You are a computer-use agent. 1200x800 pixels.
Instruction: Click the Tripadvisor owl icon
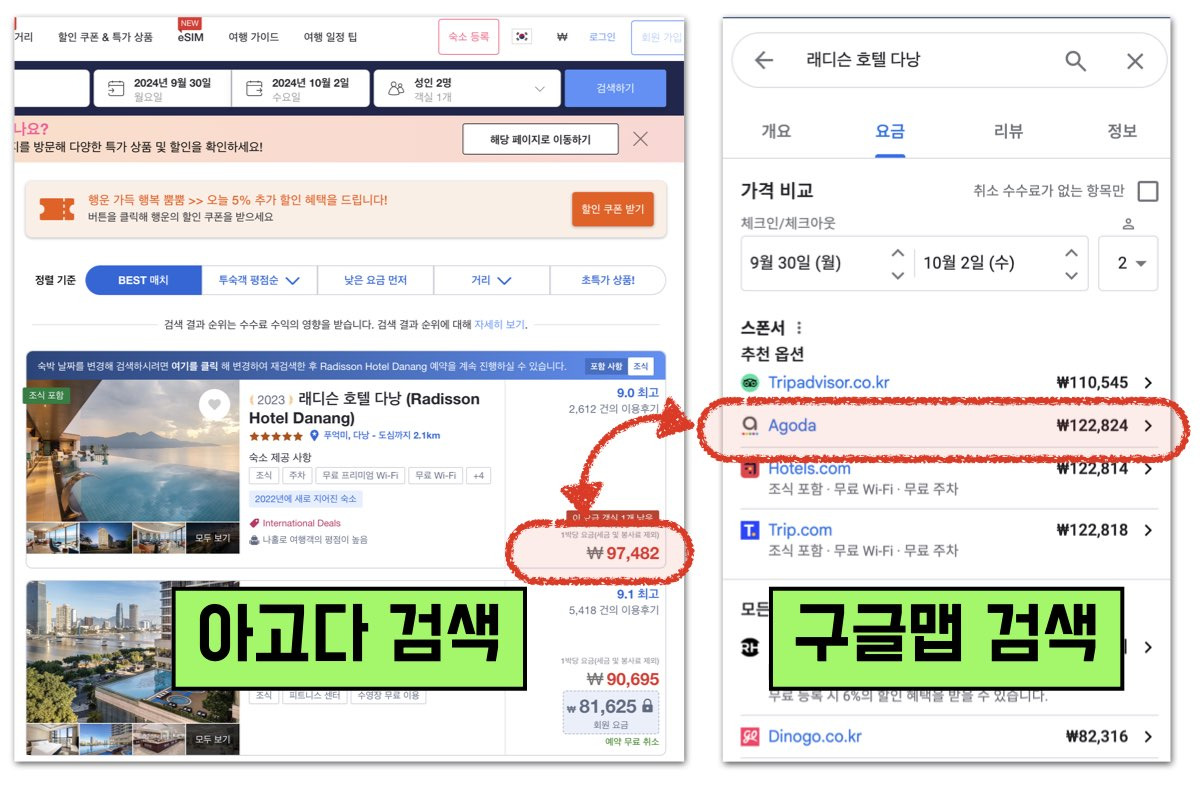pyautogui.click(x=750, y=383)
